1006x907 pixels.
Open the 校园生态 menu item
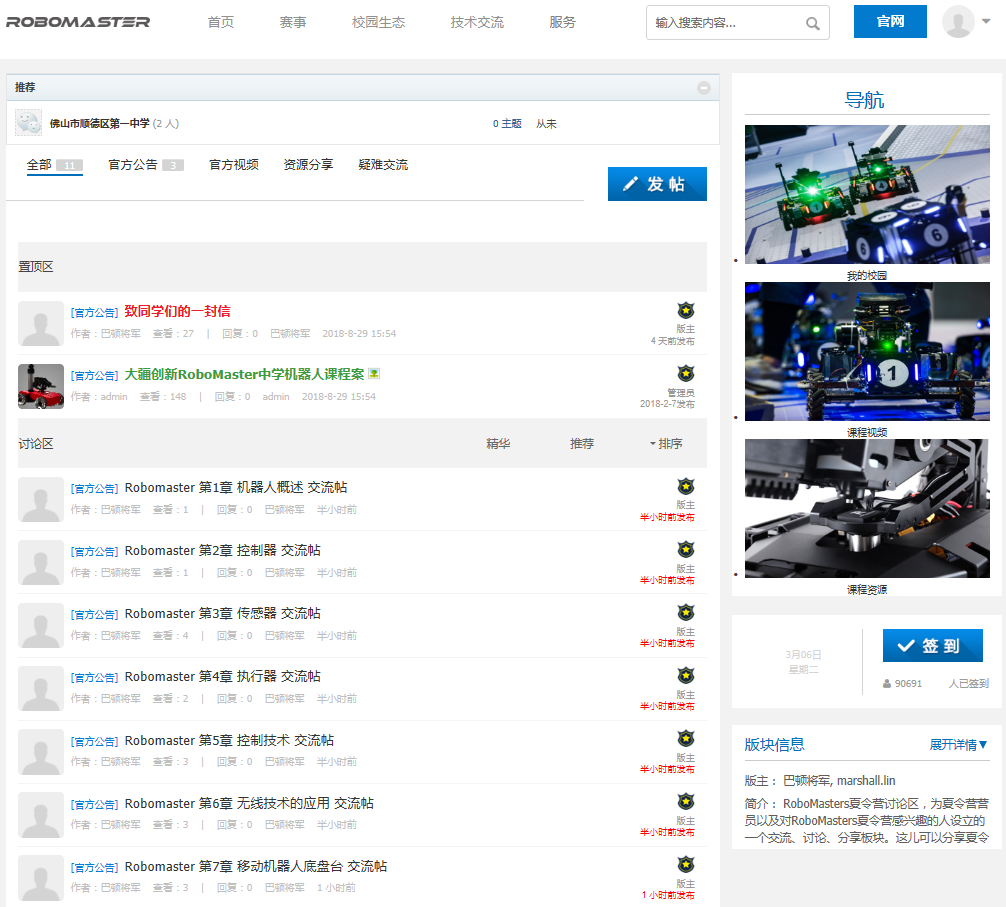379,22
